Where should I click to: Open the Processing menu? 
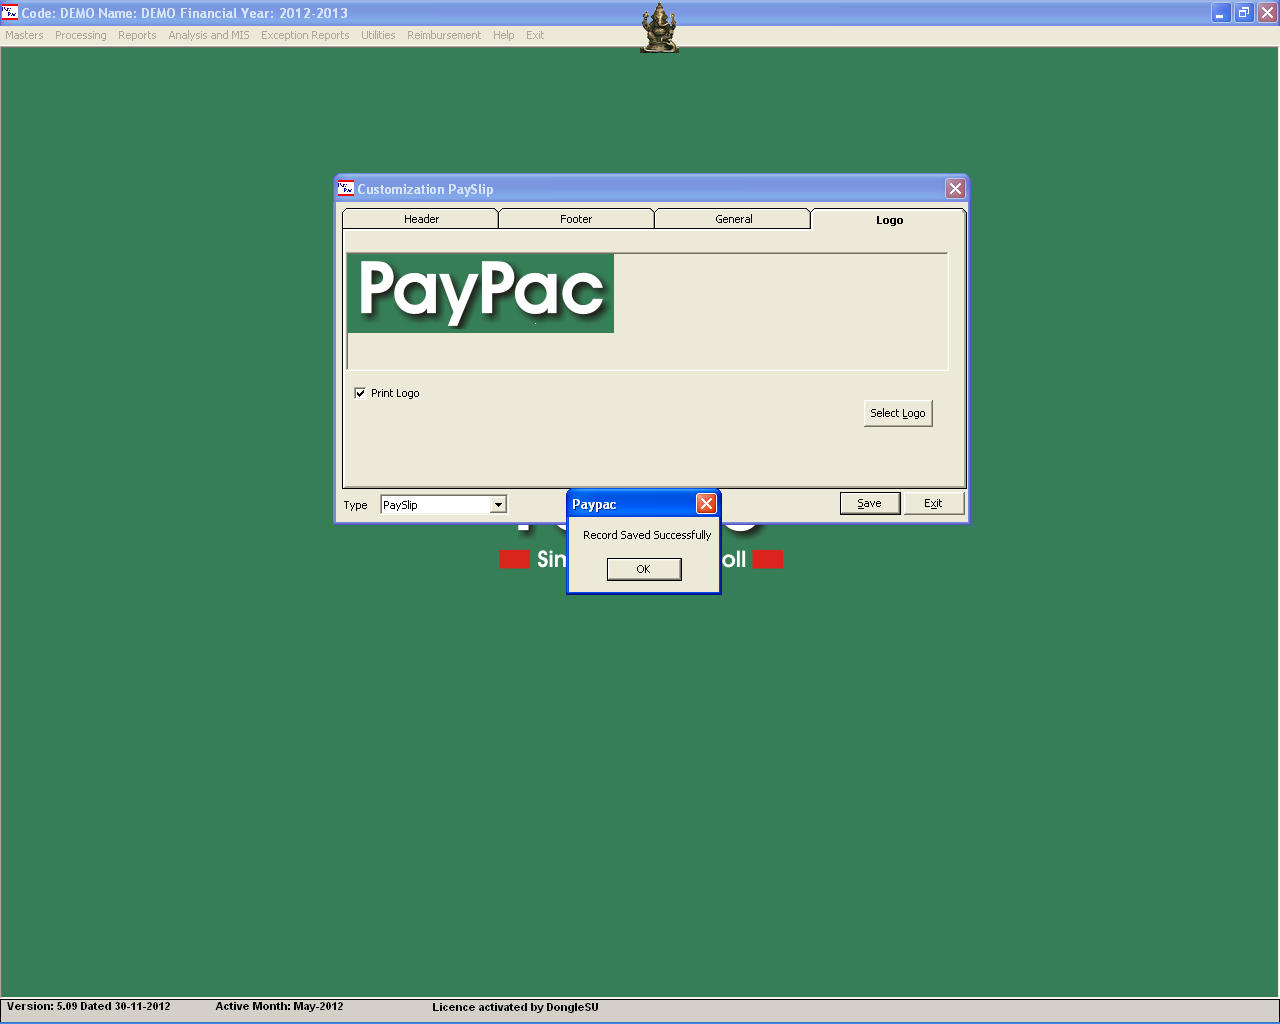(x=81, y=35)
